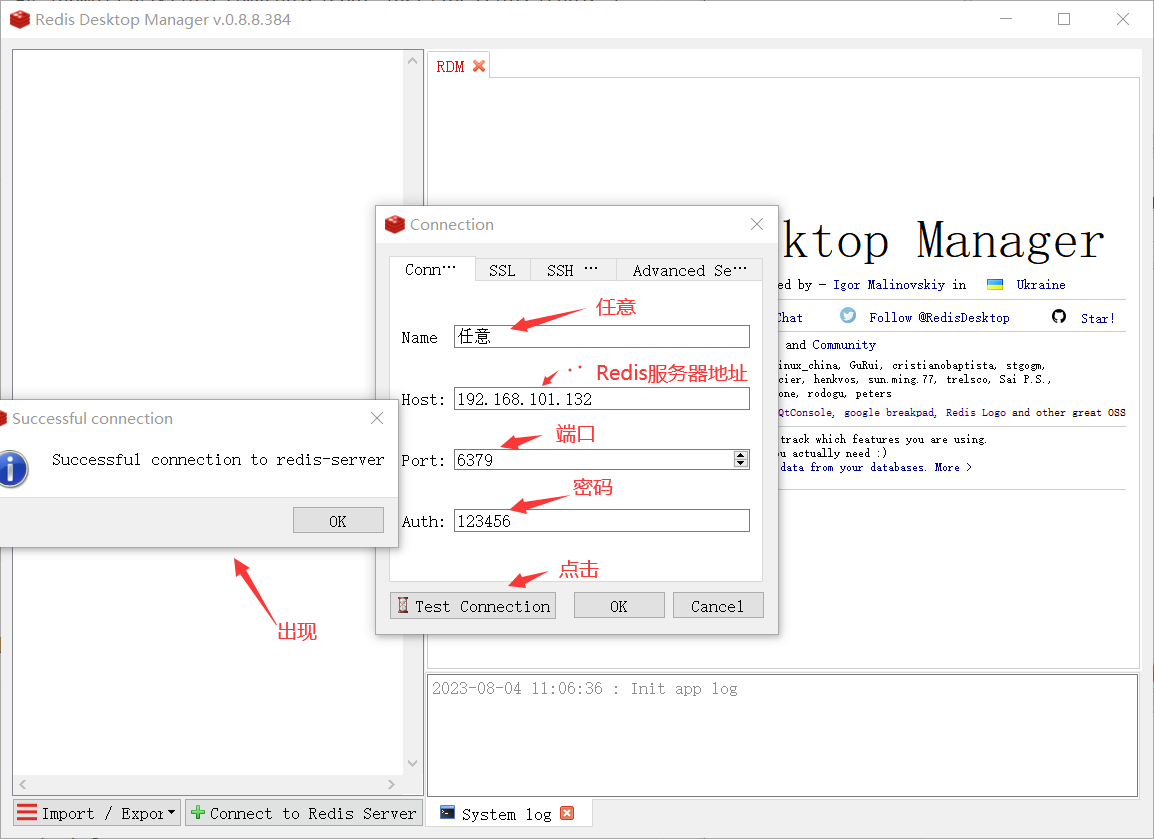Viewport: 1154px width, 839px height.
Task: Click the green plus connect icon
Action: coord(198,813)
